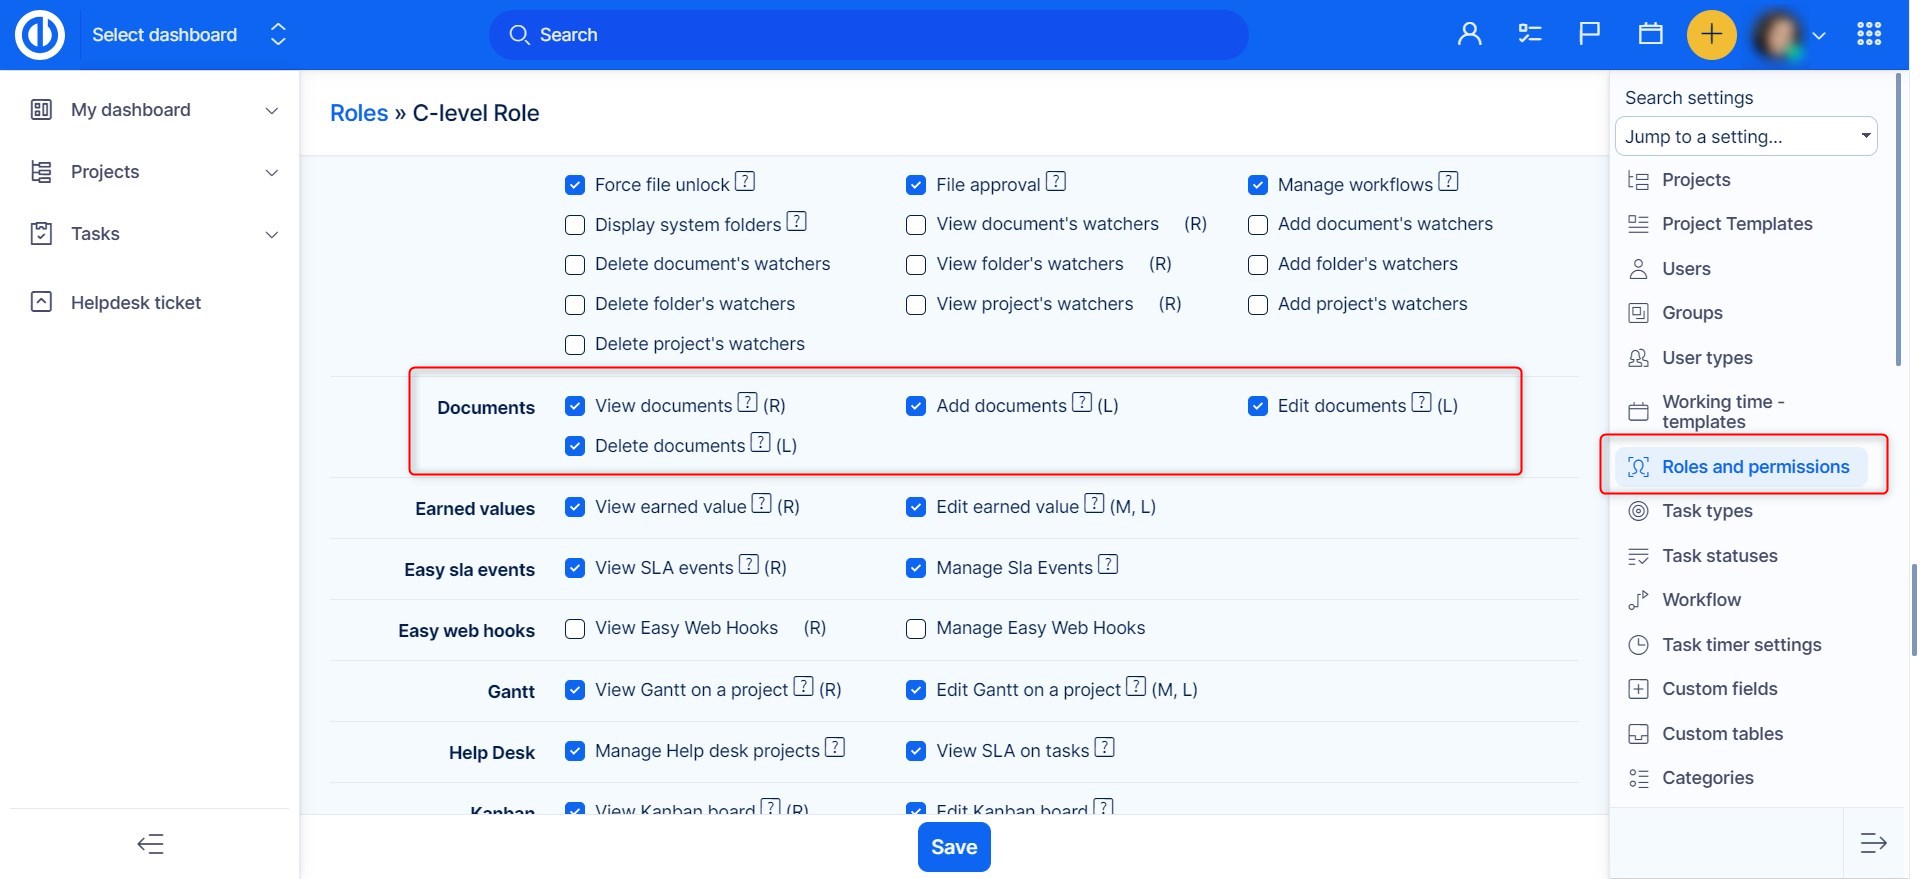Open the Jump to a setting dropdown
The width and height of the screenshot is (1920, 879).
pos(1745,137)
